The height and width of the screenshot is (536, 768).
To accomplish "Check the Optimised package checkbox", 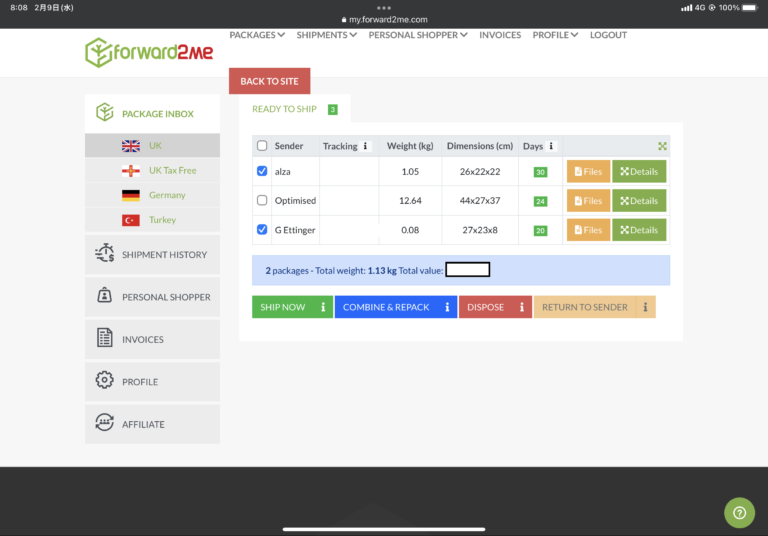I will point(262,200).
